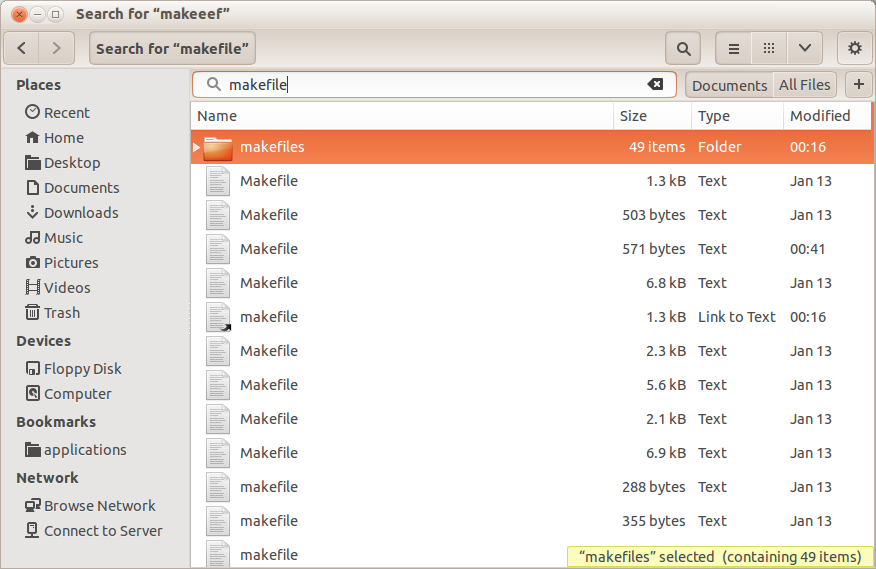This screenshot has height=569, width=876.
Task: Sort results by Size column
Action: point(650,116)
